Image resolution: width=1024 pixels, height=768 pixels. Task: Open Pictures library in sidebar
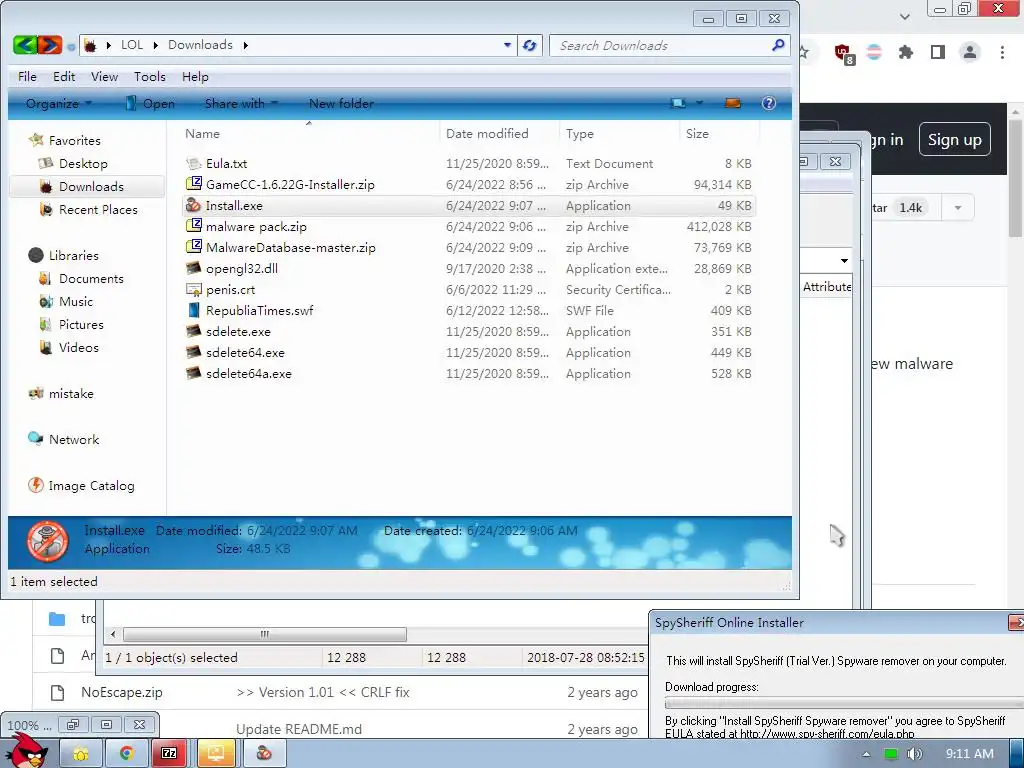[x=81, y=325]
